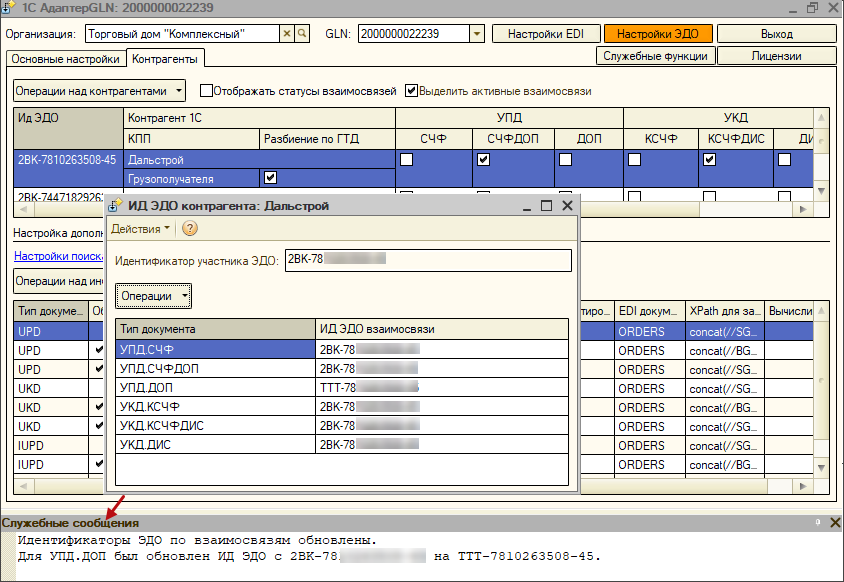844x582 pixels.
Task: Toggle ДОП checkbox for Дальстрой
Action: coord(565,159)
